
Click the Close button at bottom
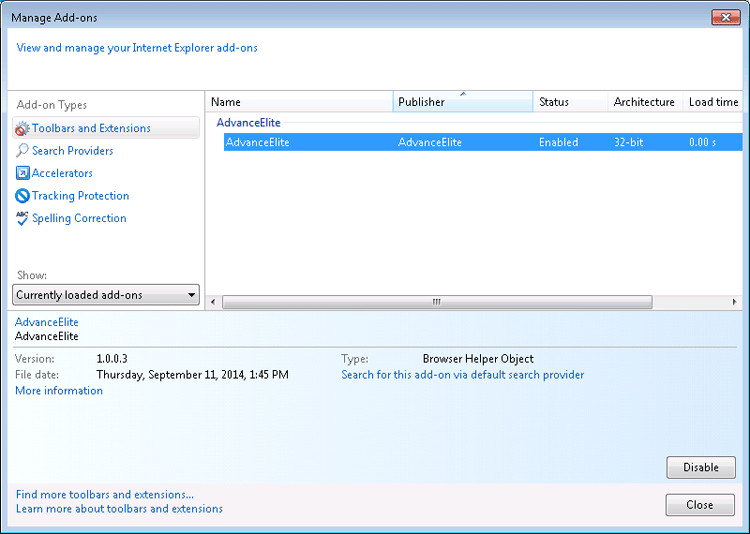[700, 505]
